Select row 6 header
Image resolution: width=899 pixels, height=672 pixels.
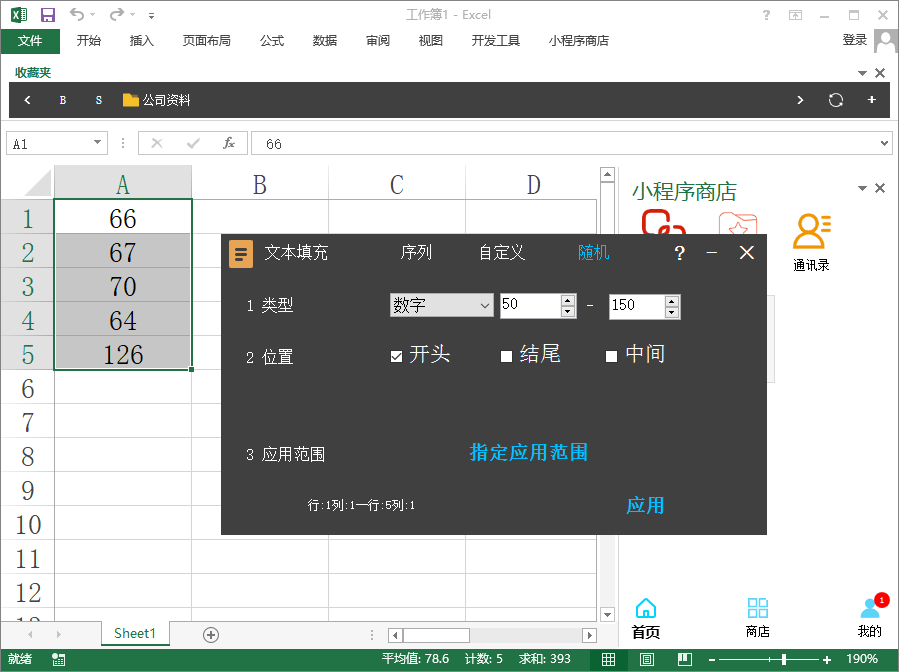click(x=28, y=389)
